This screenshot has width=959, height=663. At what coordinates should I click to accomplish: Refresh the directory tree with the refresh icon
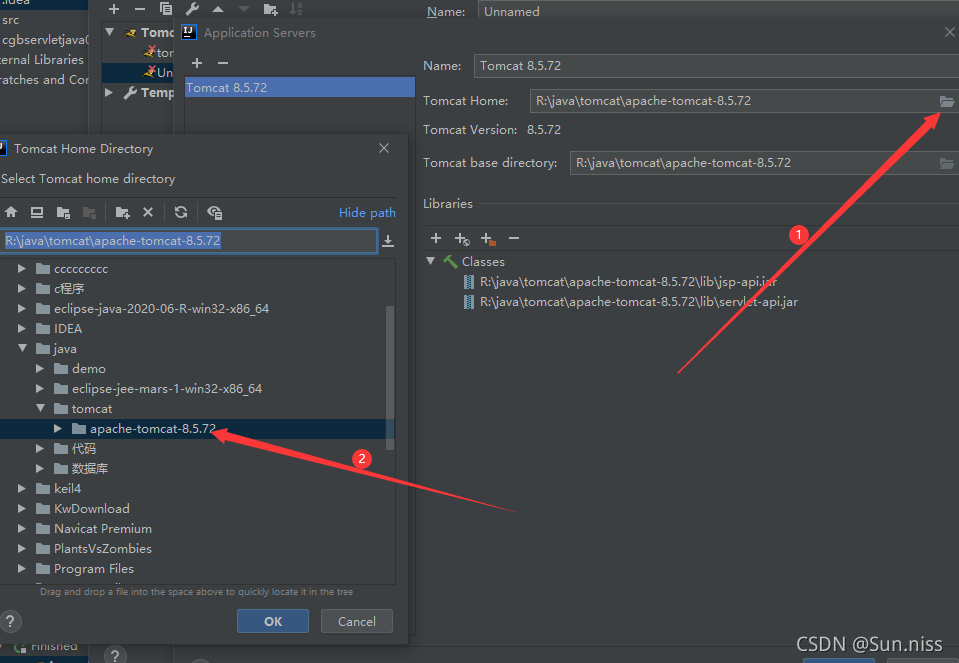180,212
